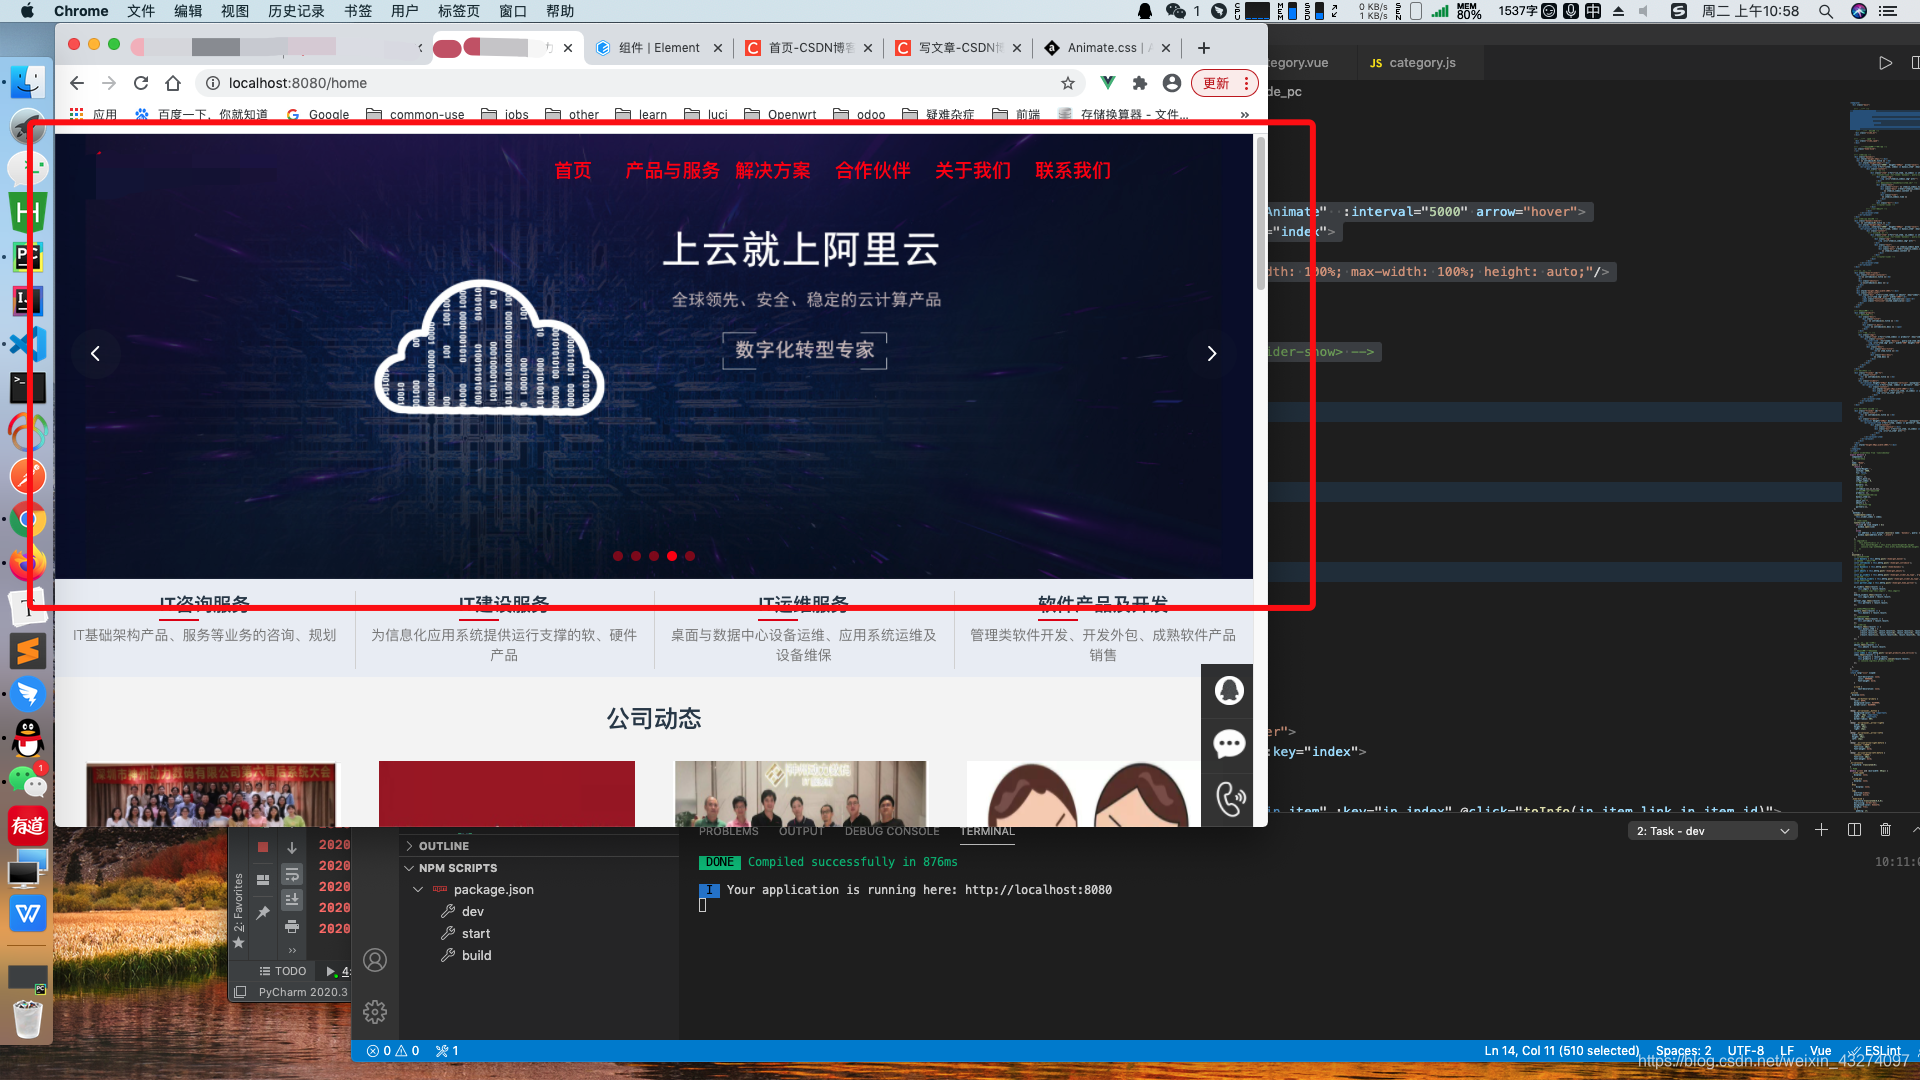Open Chrome extensions puzzle icon
This screenshot has height=1080, width=1920.
click(1139, 83)
